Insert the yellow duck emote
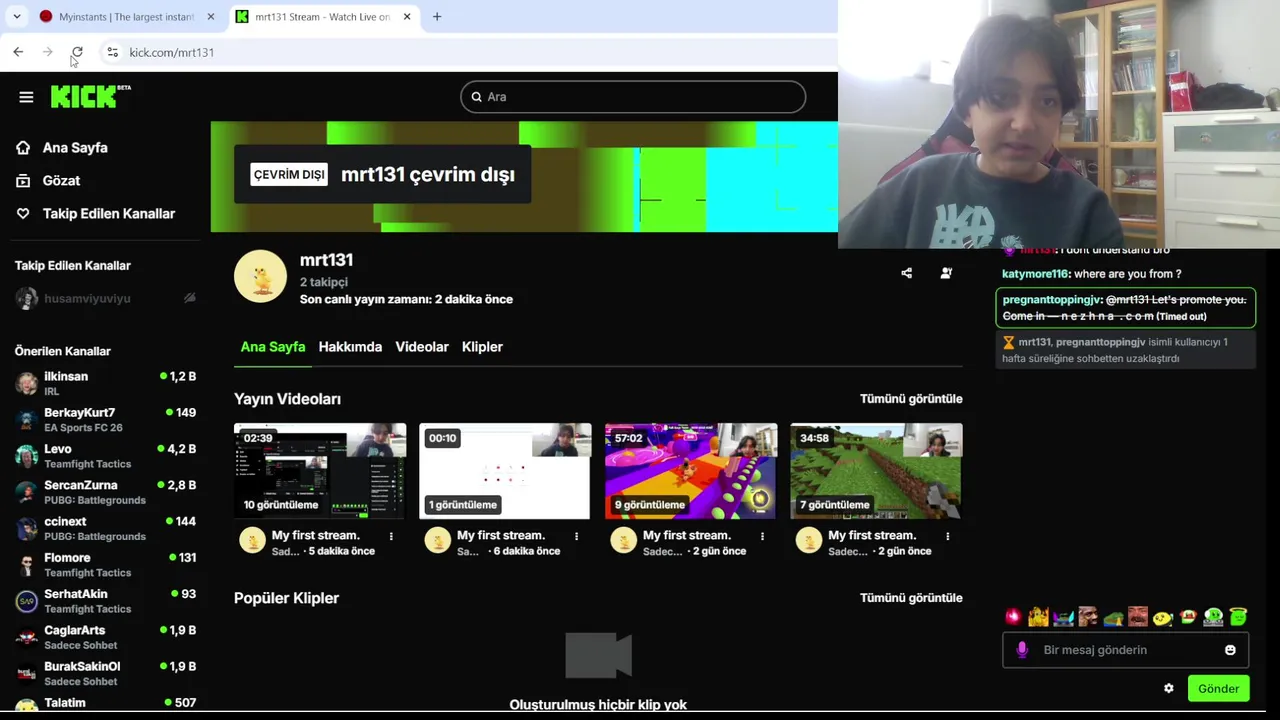This screenshot has height=720, width=1280. [x=1038, y=617]
